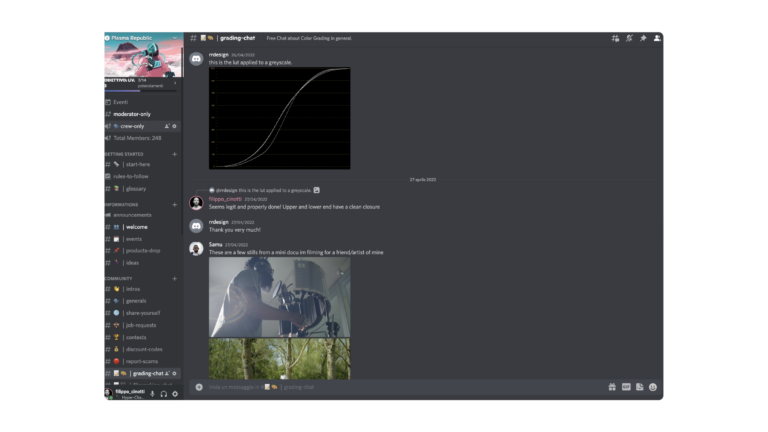Click the plus attachment button in message bar
768x432 pixels.
pyautogui.click(x=199, y=386)
